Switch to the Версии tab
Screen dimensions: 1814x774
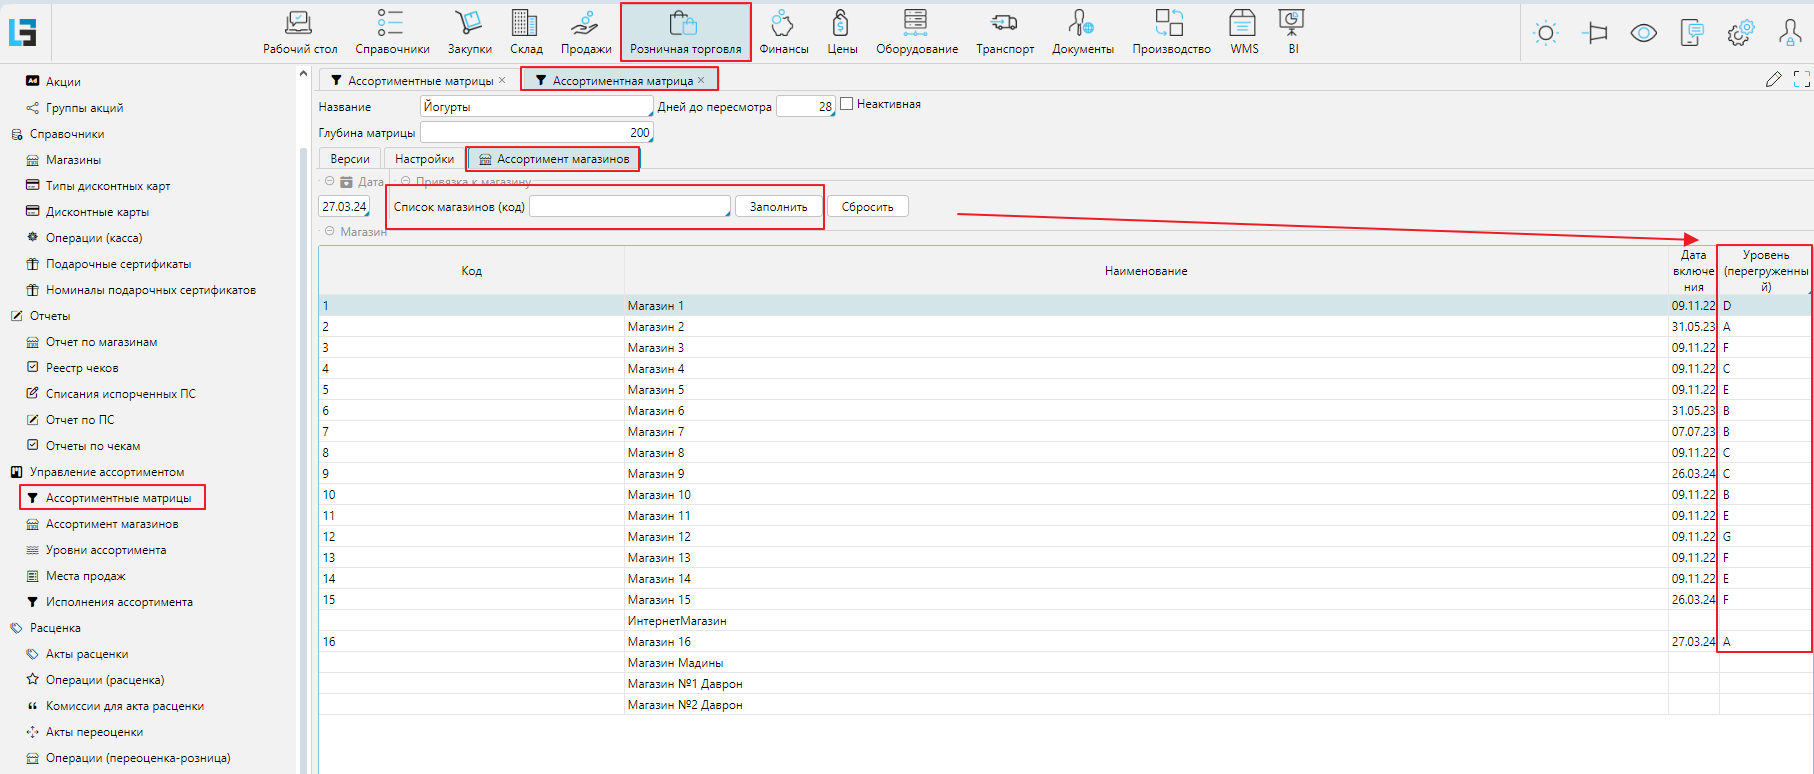click(350, 159)
